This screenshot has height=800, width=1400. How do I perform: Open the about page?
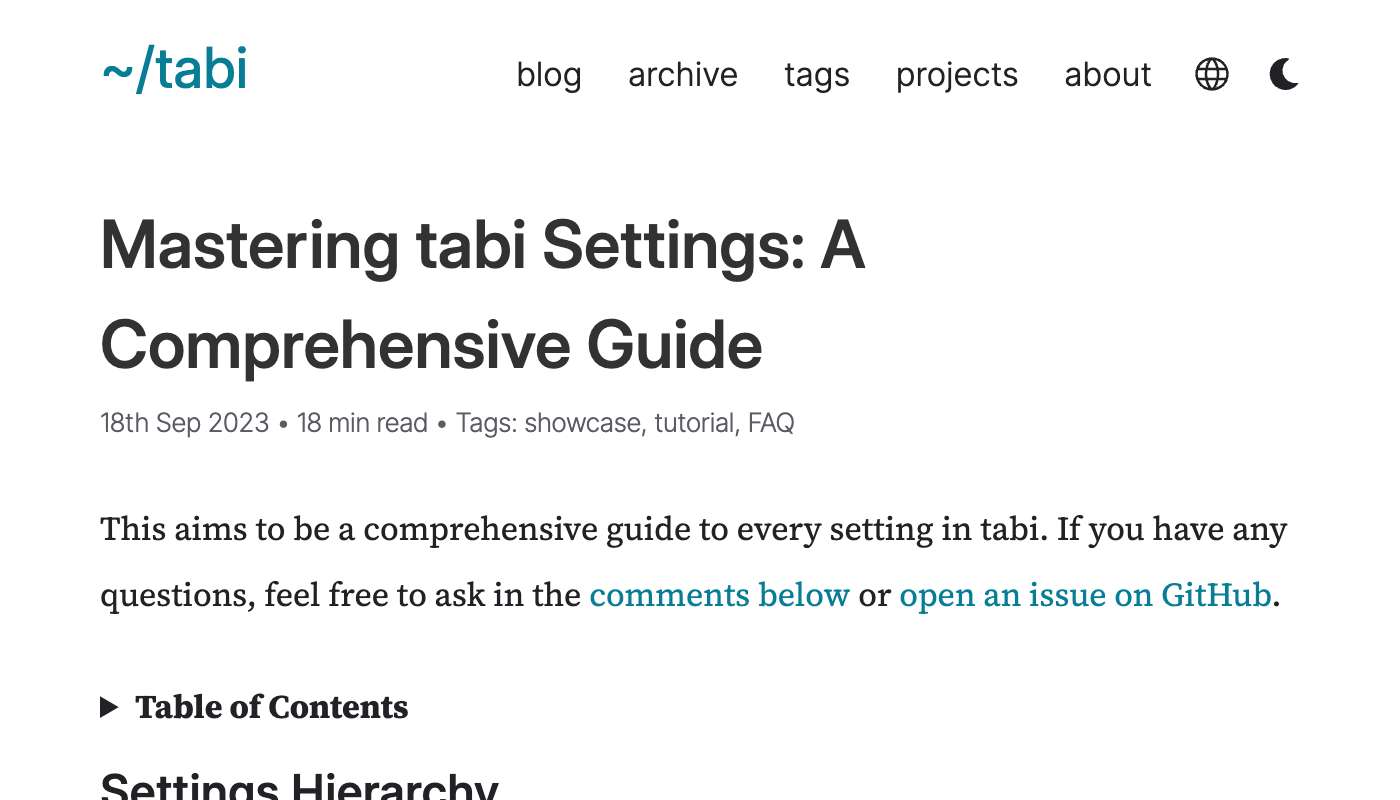[1107, 75]
